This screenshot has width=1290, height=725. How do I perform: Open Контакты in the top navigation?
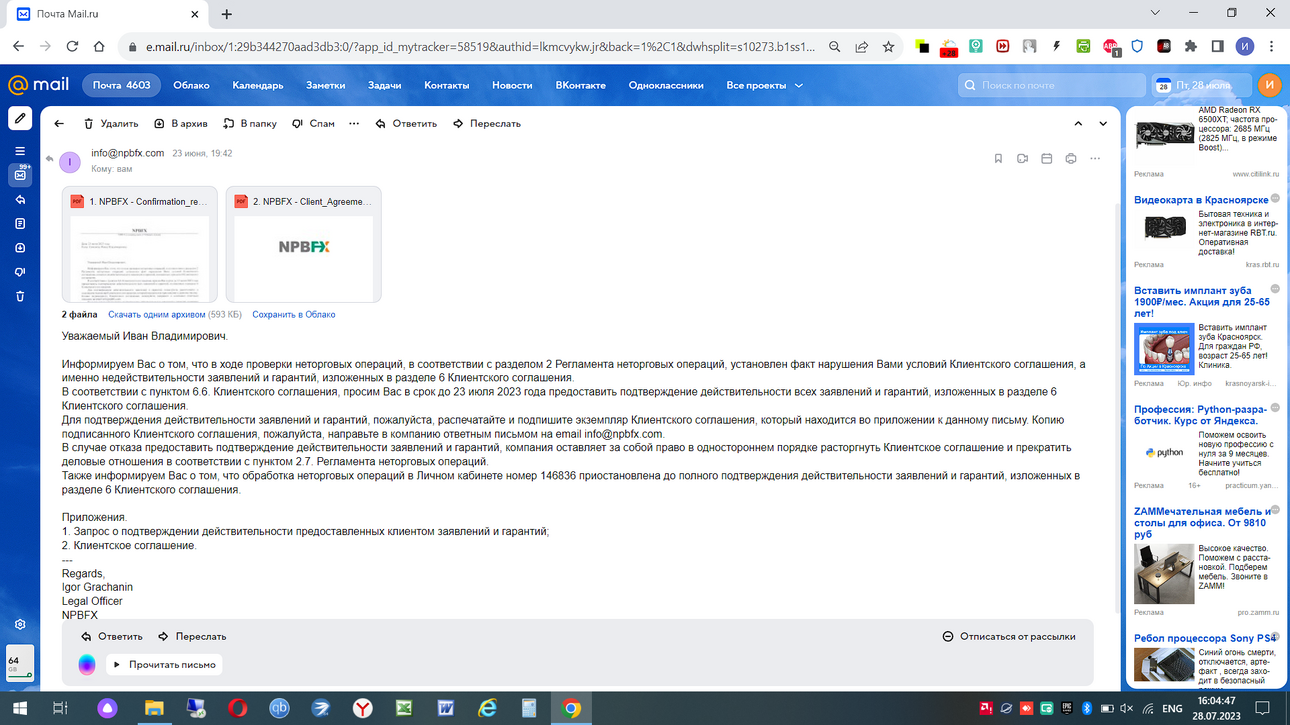446,86
